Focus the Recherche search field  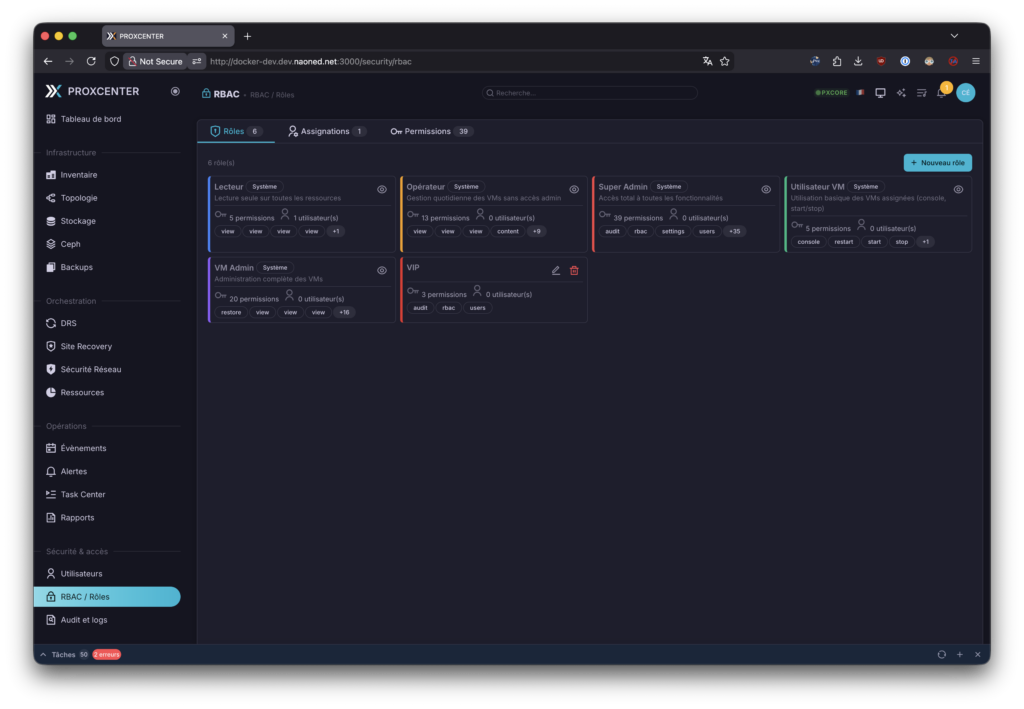click(x=590, y=93)
